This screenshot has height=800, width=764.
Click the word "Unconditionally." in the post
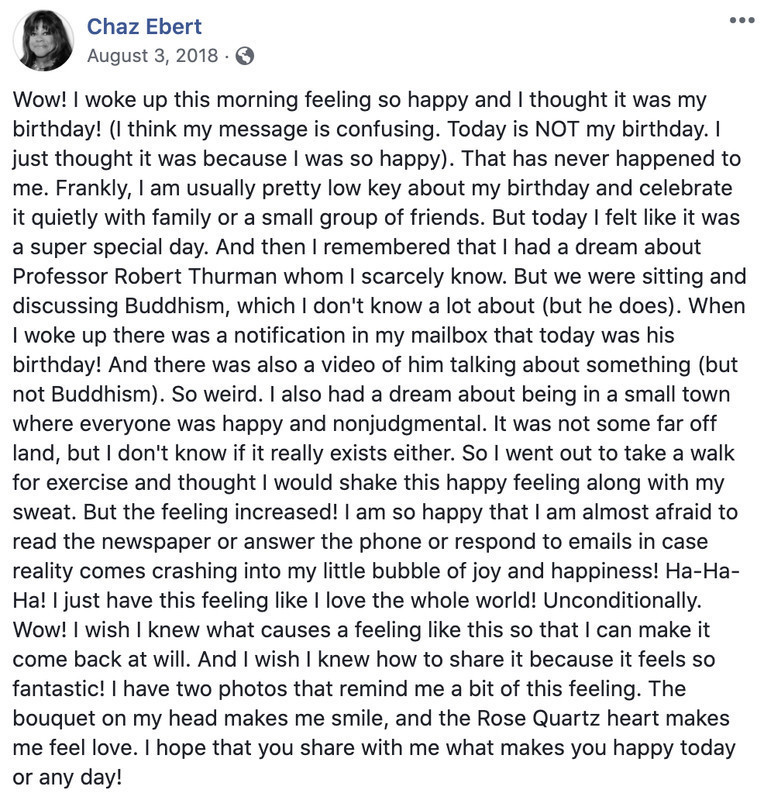point(622,601)
